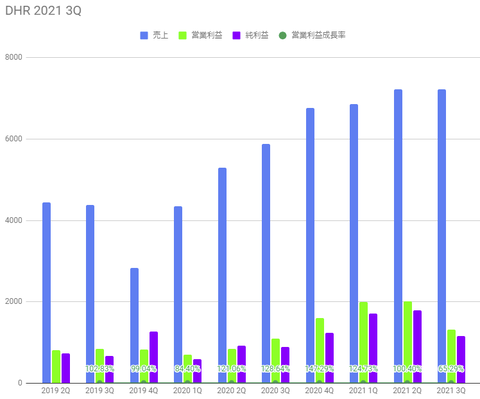Click the 2019 3Q x-axis label

[100, 390]
